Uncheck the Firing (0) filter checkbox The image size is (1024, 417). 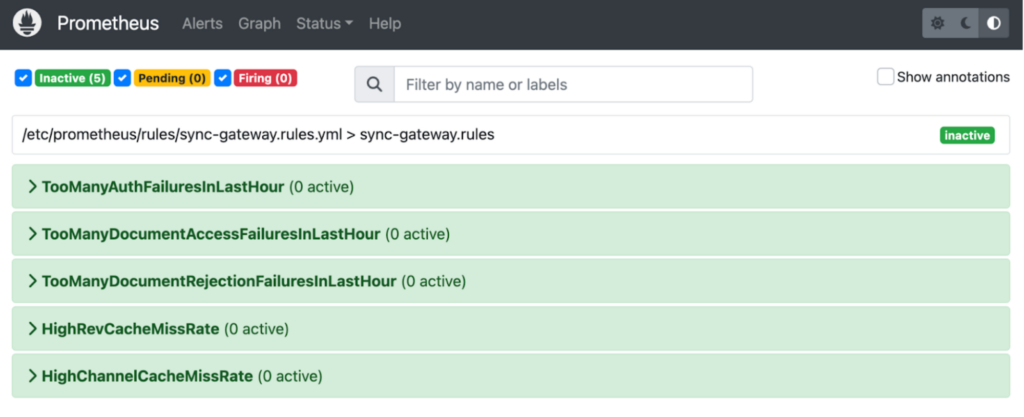coord(223,78)
